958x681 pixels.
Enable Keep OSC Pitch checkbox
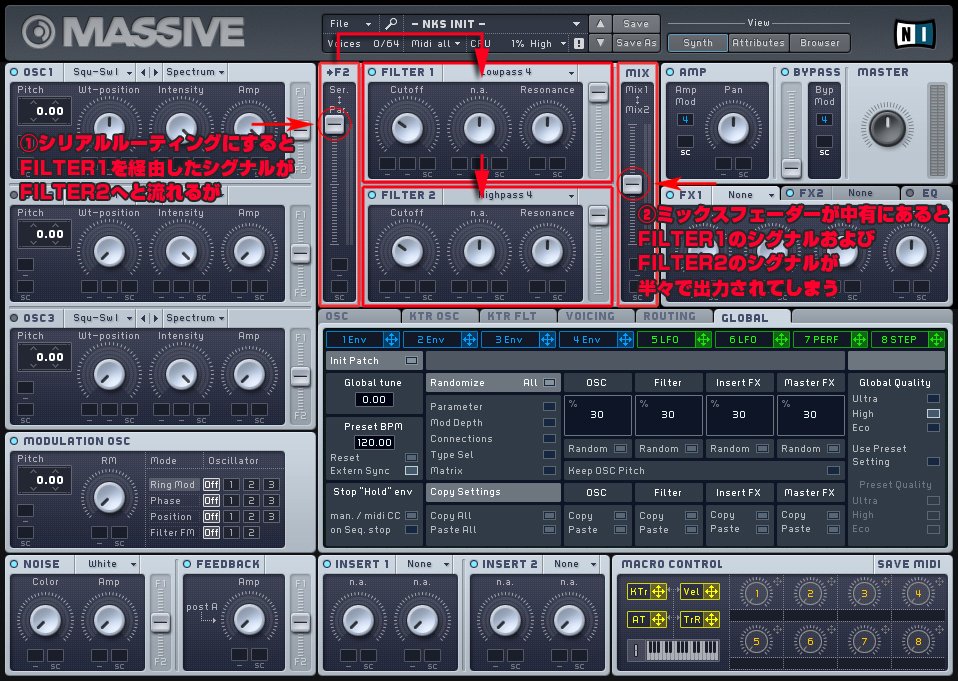point(833,471)
